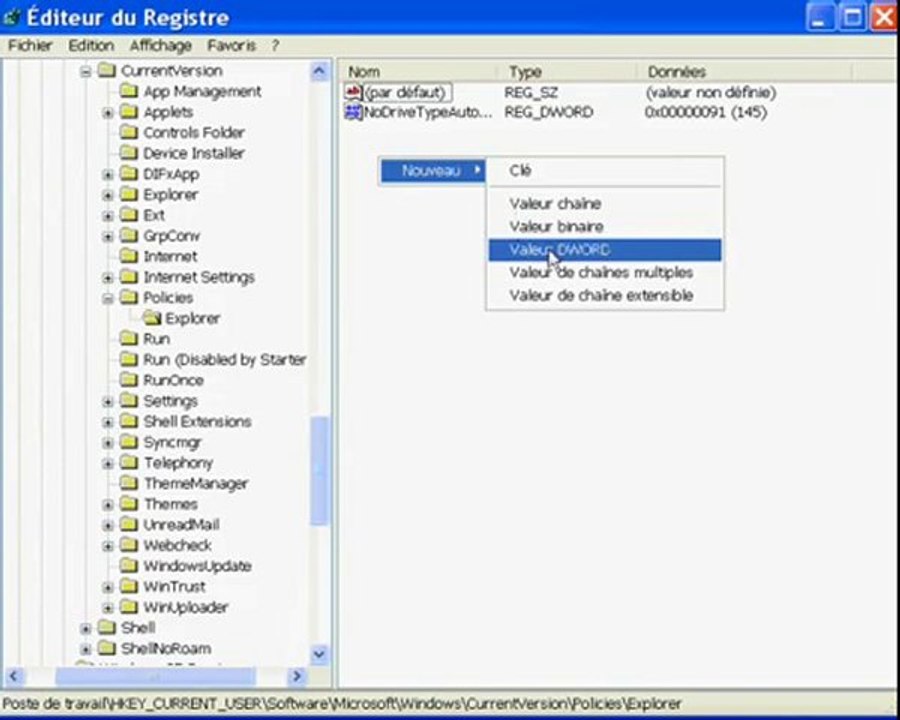Viewport: 900px width, 720px height.
Task: Expand the Ext key
Action: pyautogui.click(x=108, y=216)
